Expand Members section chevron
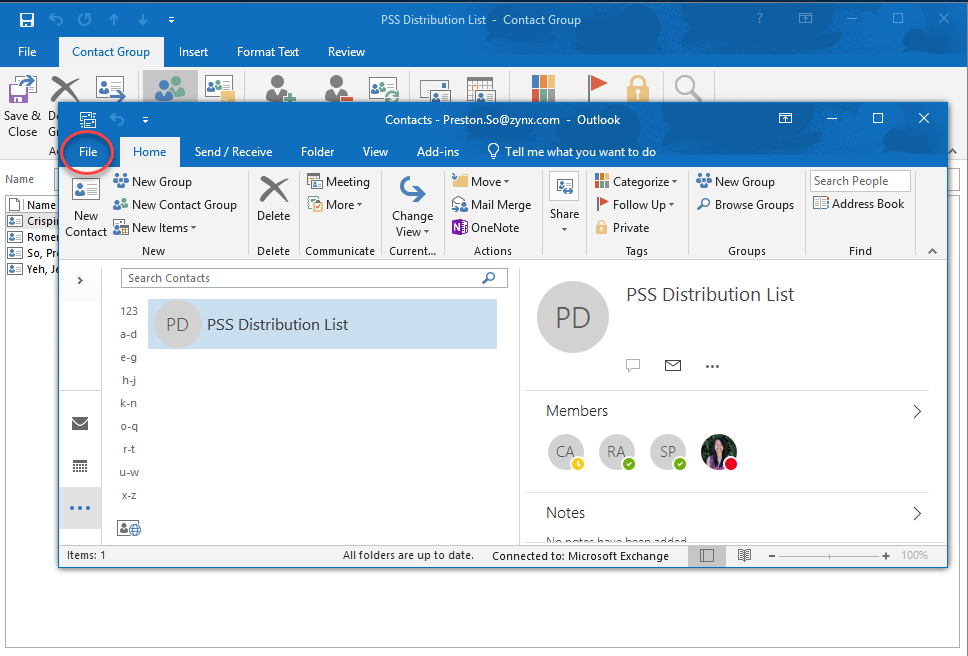 click(x=917, y=412)
